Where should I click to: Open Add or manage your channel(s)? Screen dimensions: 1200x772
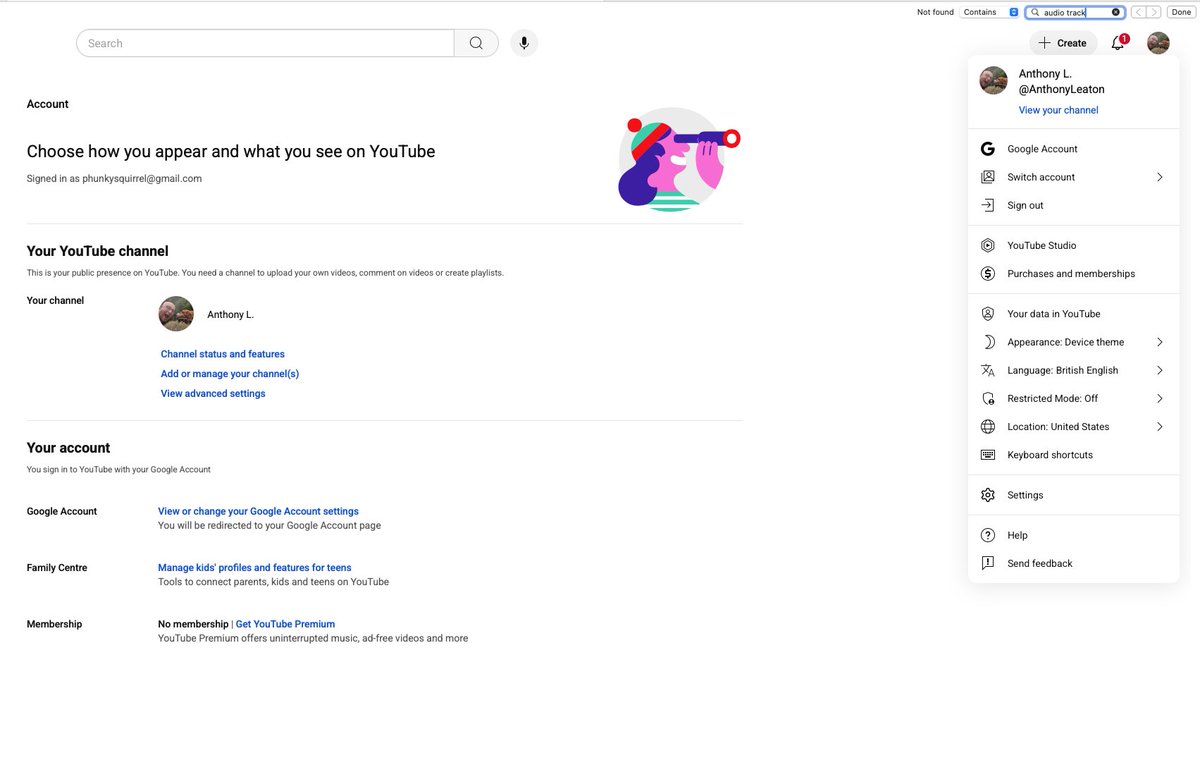(x=230, y=374)
